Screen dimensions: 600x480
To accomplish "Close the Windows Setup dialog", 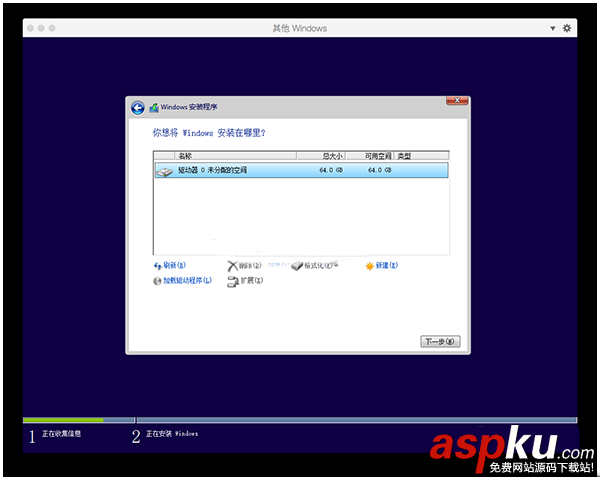I will (x=457, y=100).
